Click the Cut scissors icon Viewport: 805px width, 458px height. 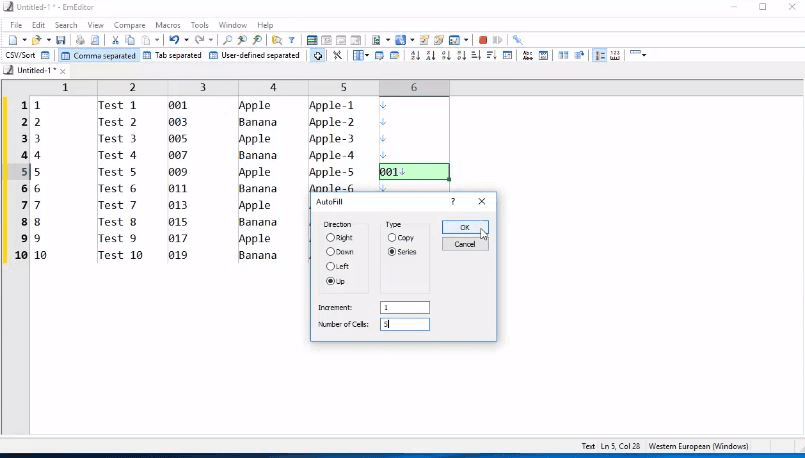pyautogui.click(x=115, y=40)
